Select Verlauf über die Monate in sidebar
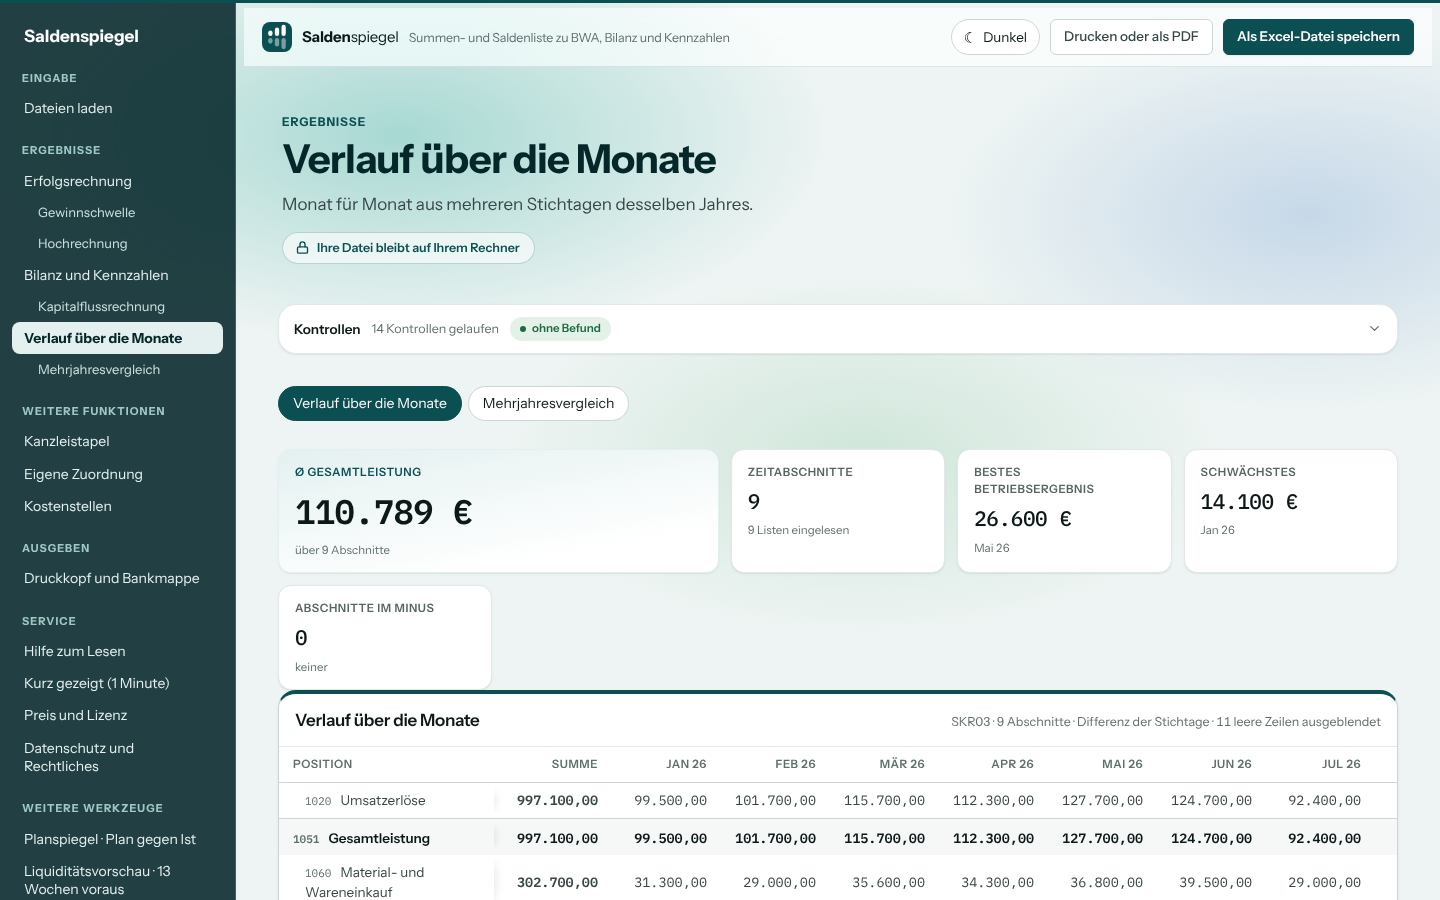 pyautogui.click(x=117, y=338)
